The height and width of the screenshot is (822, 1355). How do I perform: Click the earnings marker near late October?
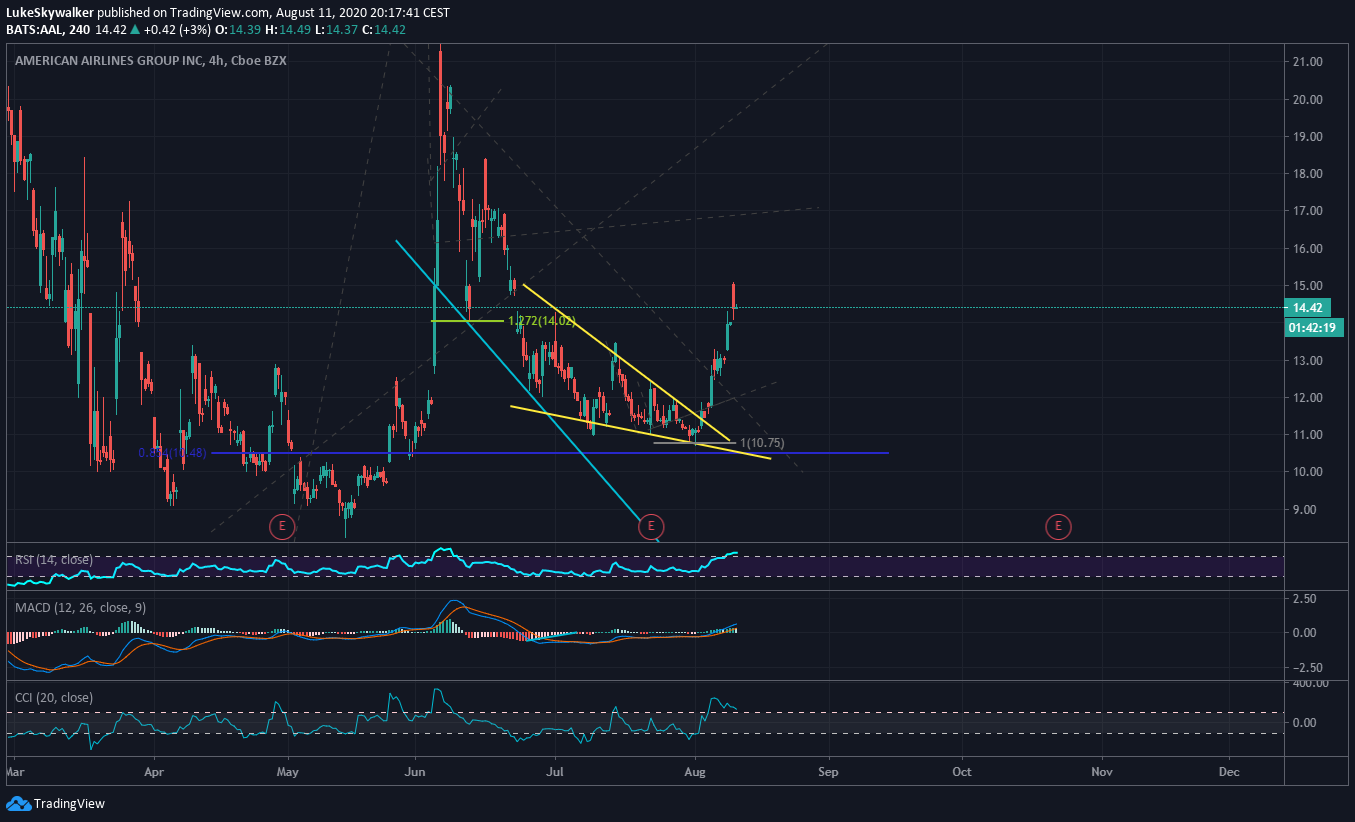pyautogui.click(x=1057, y=525)
